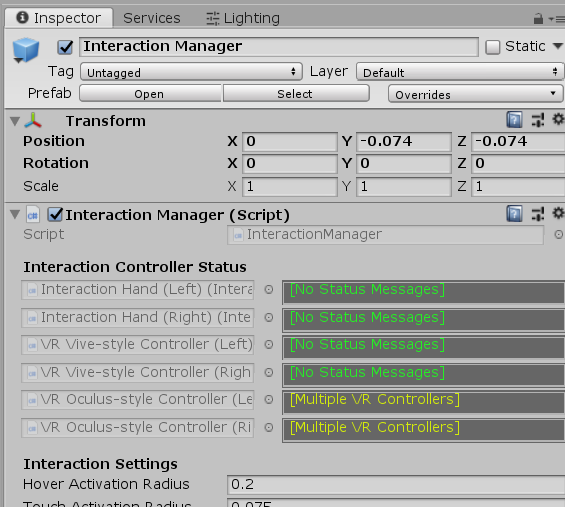
Task: Select Interaction Hand (Left) reference field
Action: pyautogui.click(x=138, y=290)
